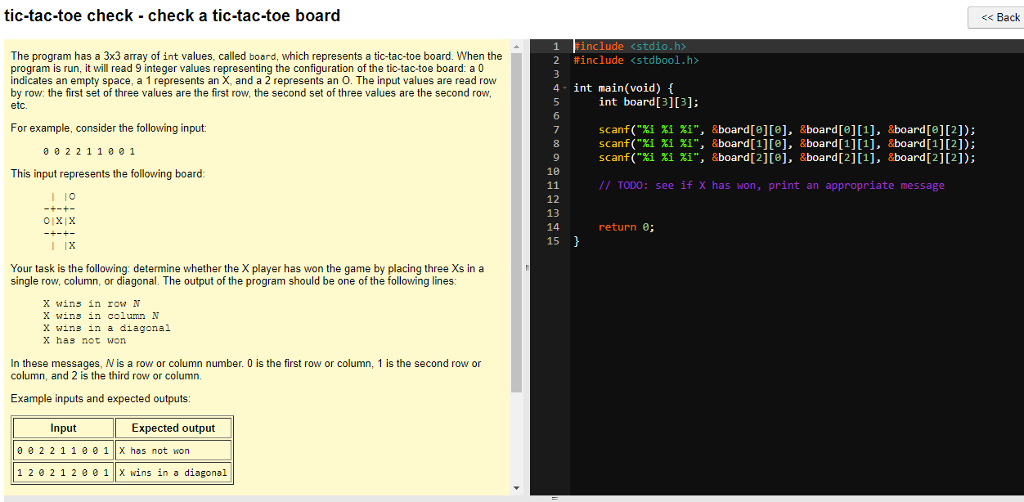Click line number 15 in gutter
The height and width of the screenshot is (502, 1024).
tap(553, 241)
